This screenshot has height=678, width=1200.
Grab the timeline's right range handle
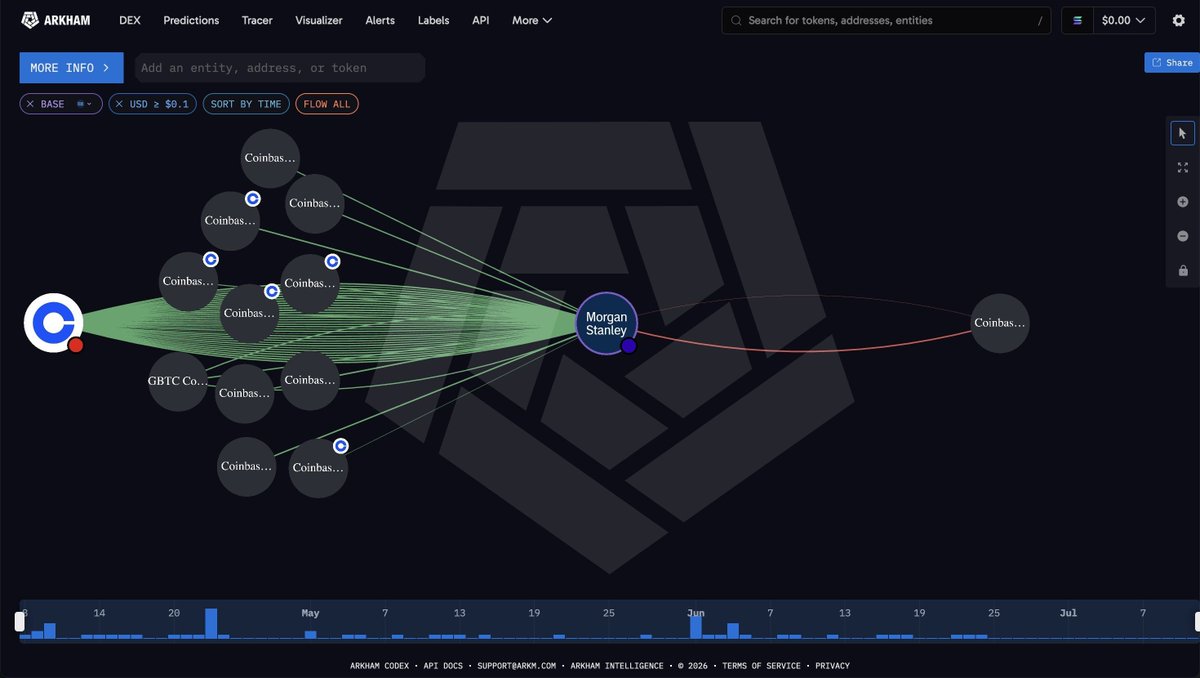[1195, 621]
